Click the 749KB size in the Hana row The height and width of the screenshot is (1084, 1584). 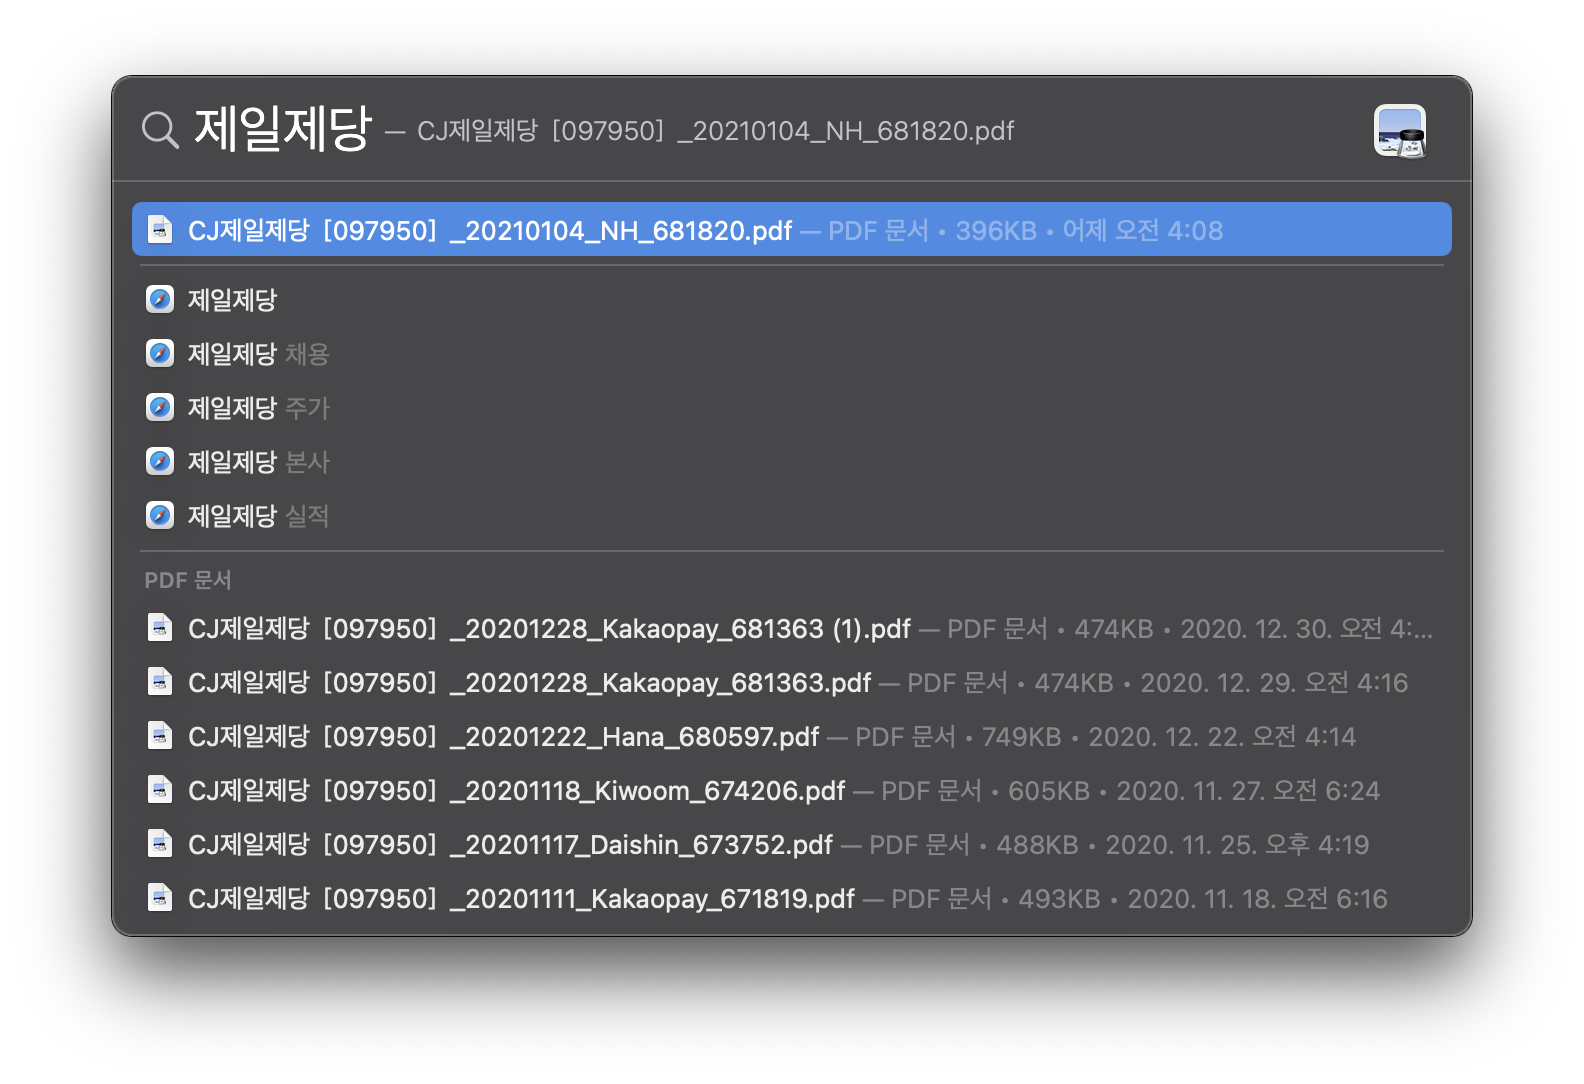(1021, 737)
